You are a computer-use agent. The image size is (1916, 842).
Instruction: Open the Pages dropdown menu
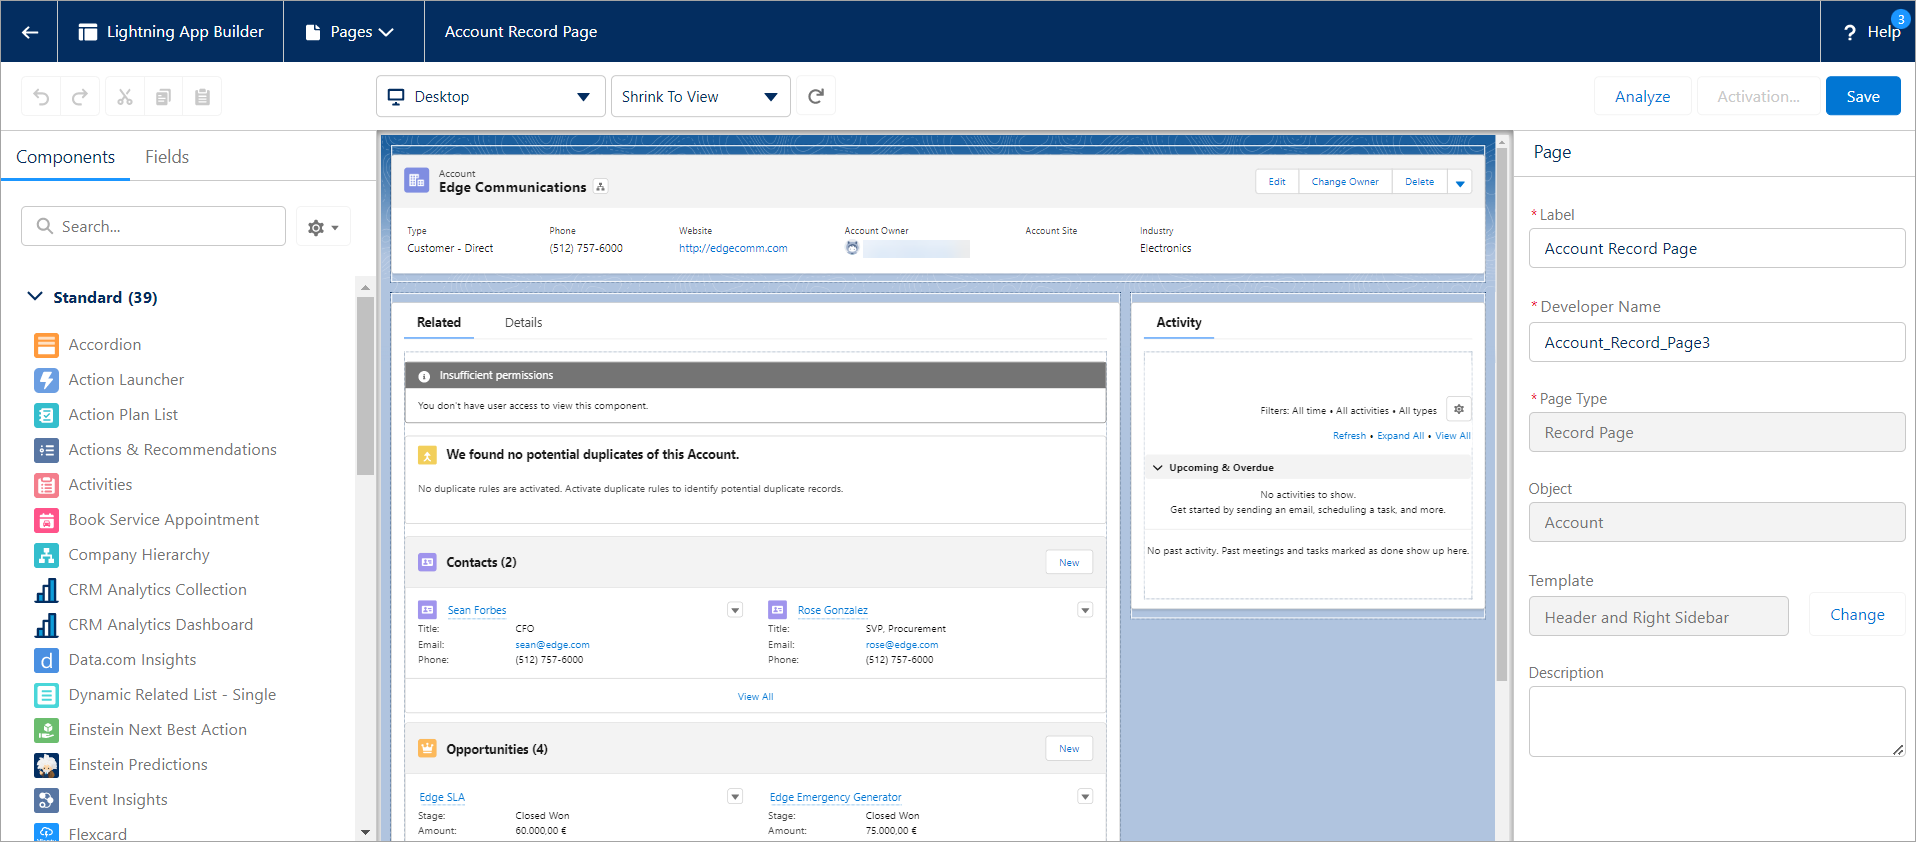pyautogui.click(x=349, y=32)
